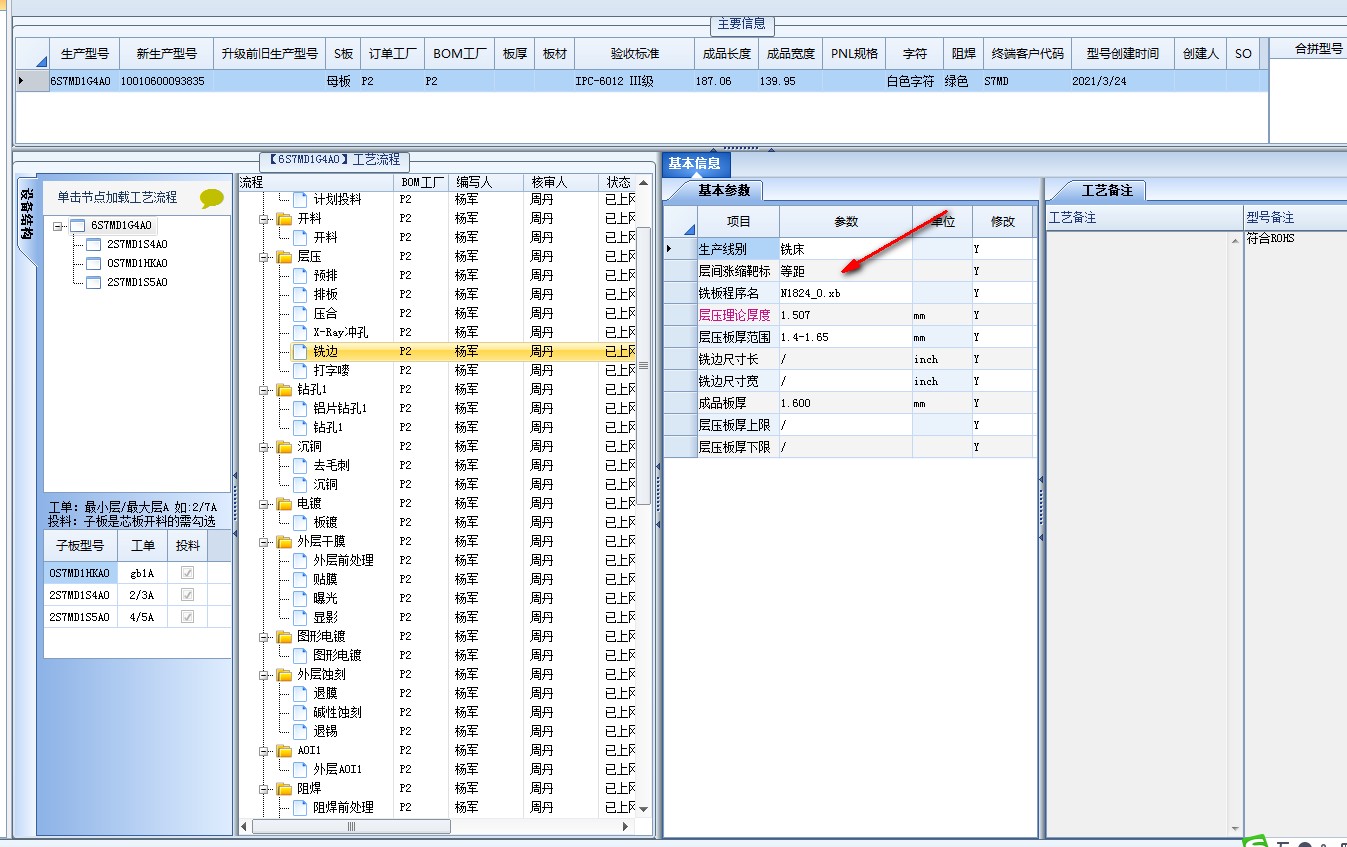Click document icon of 去毛刺 step
1347x847 pixels.
(300, 466)
